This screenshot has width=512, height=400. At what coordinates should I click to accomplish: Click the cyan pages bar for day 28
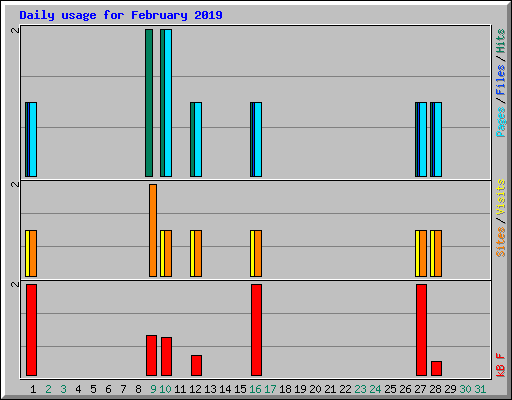coord(438,139)
